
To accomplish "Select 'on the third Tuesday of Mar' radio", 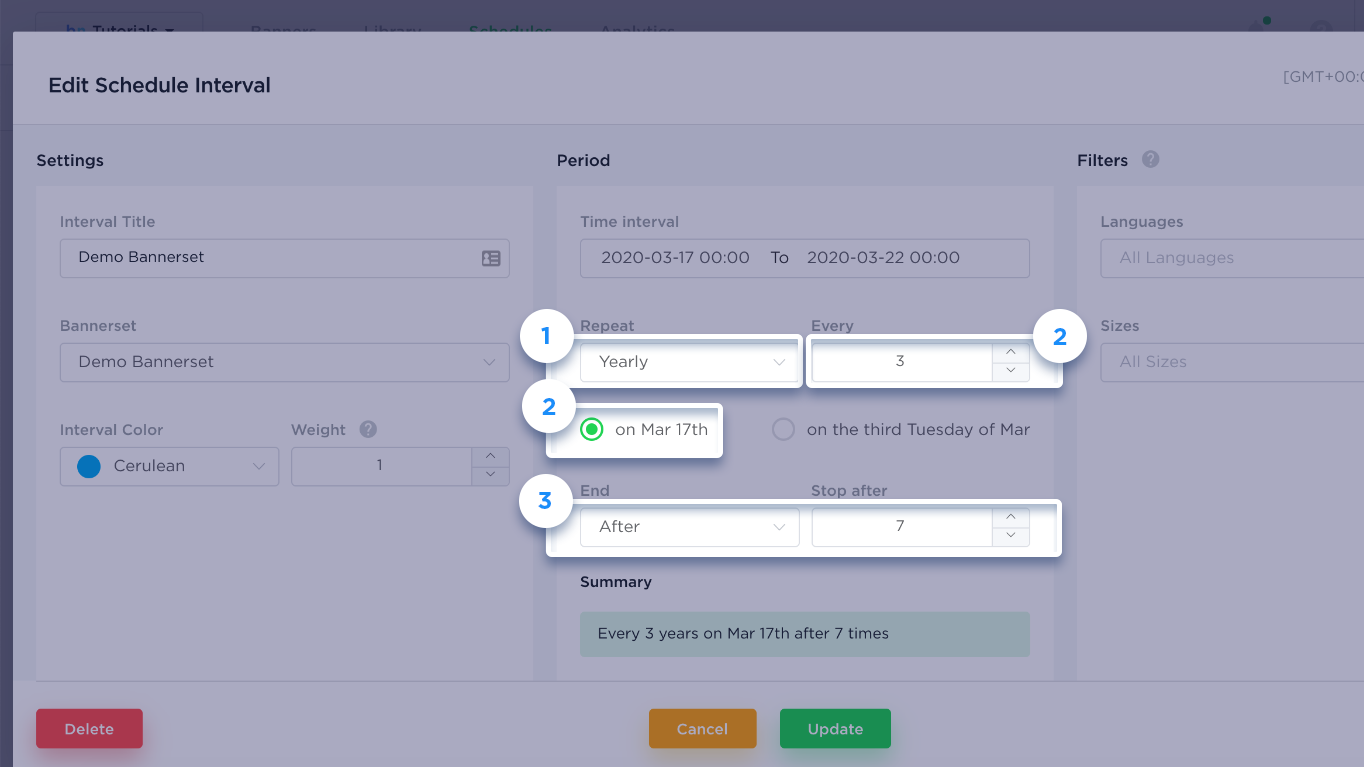I will tap(783, 430).
